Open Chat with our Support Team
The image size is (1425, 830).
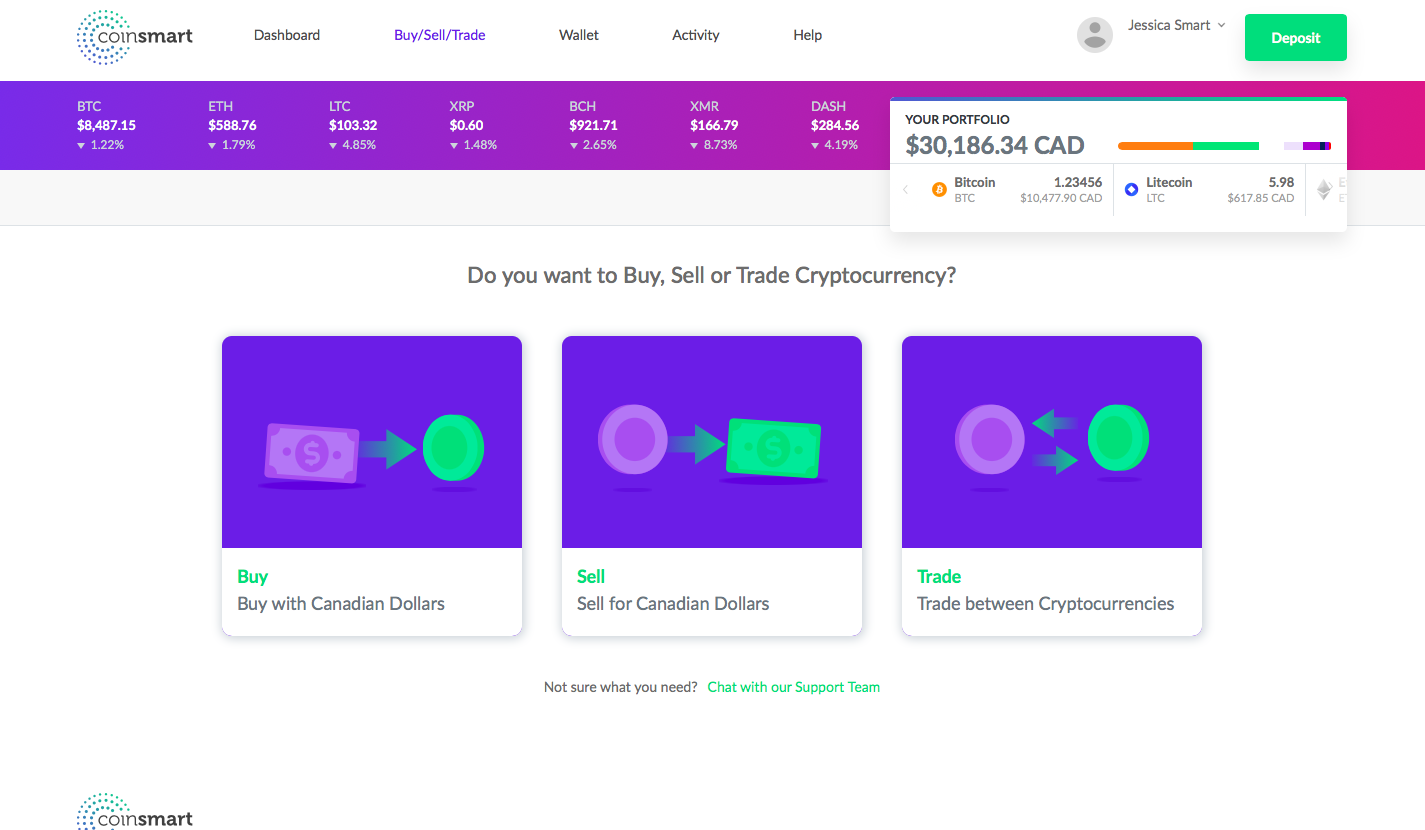[793, 687]
